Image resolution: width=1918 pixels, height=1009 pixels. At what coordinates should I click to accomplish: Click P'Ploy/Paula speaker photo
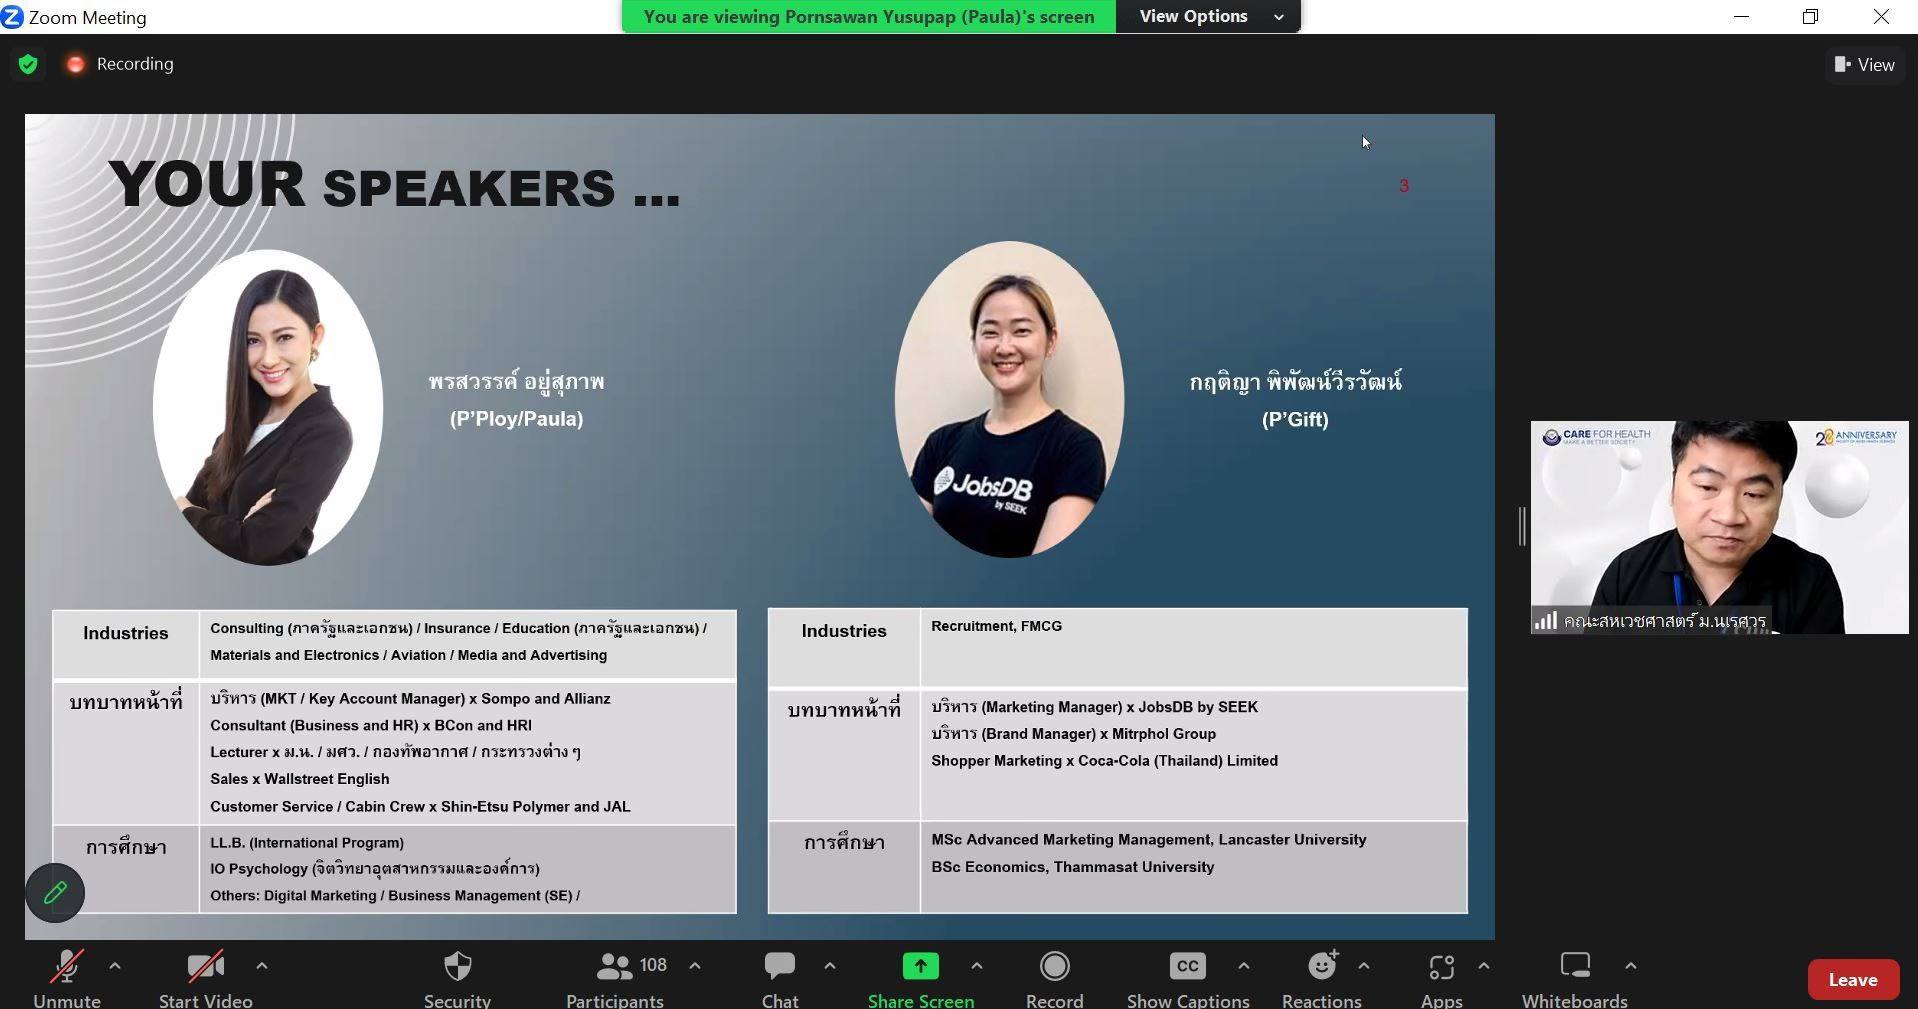[x=267, y=408]
